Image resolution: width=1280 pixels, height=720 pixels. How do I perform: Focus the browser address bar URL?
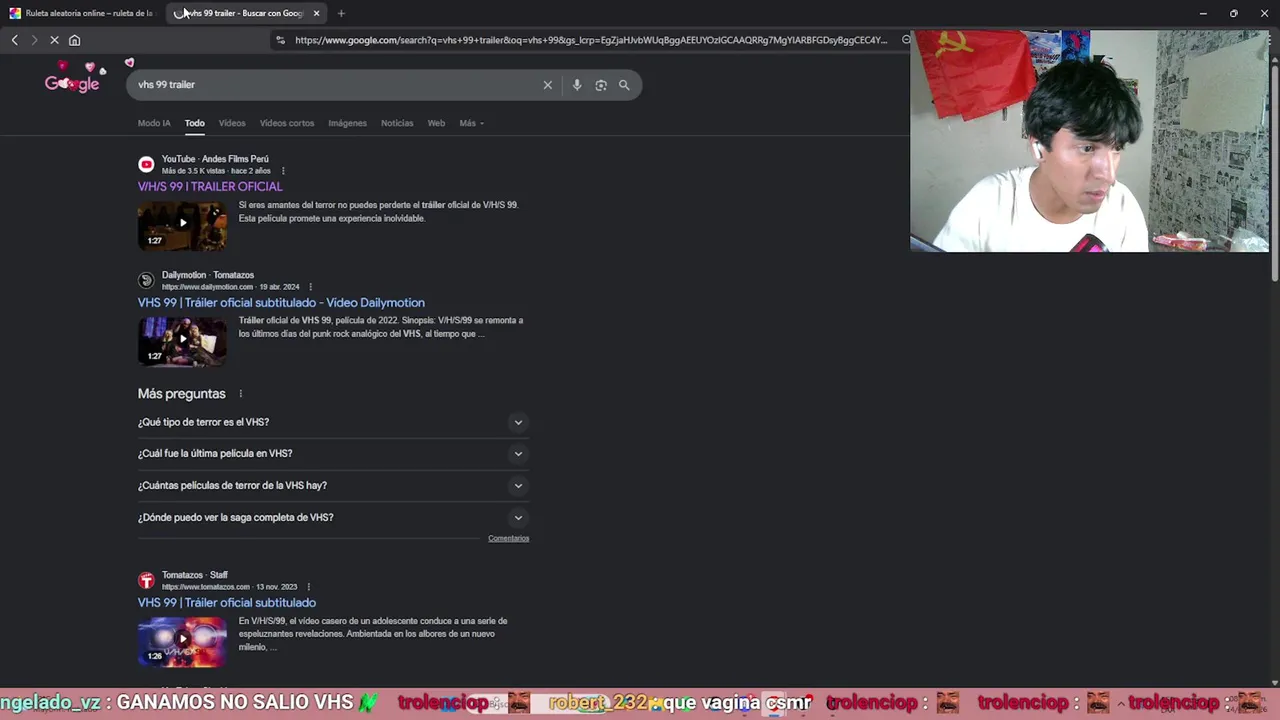click(590, 40)
